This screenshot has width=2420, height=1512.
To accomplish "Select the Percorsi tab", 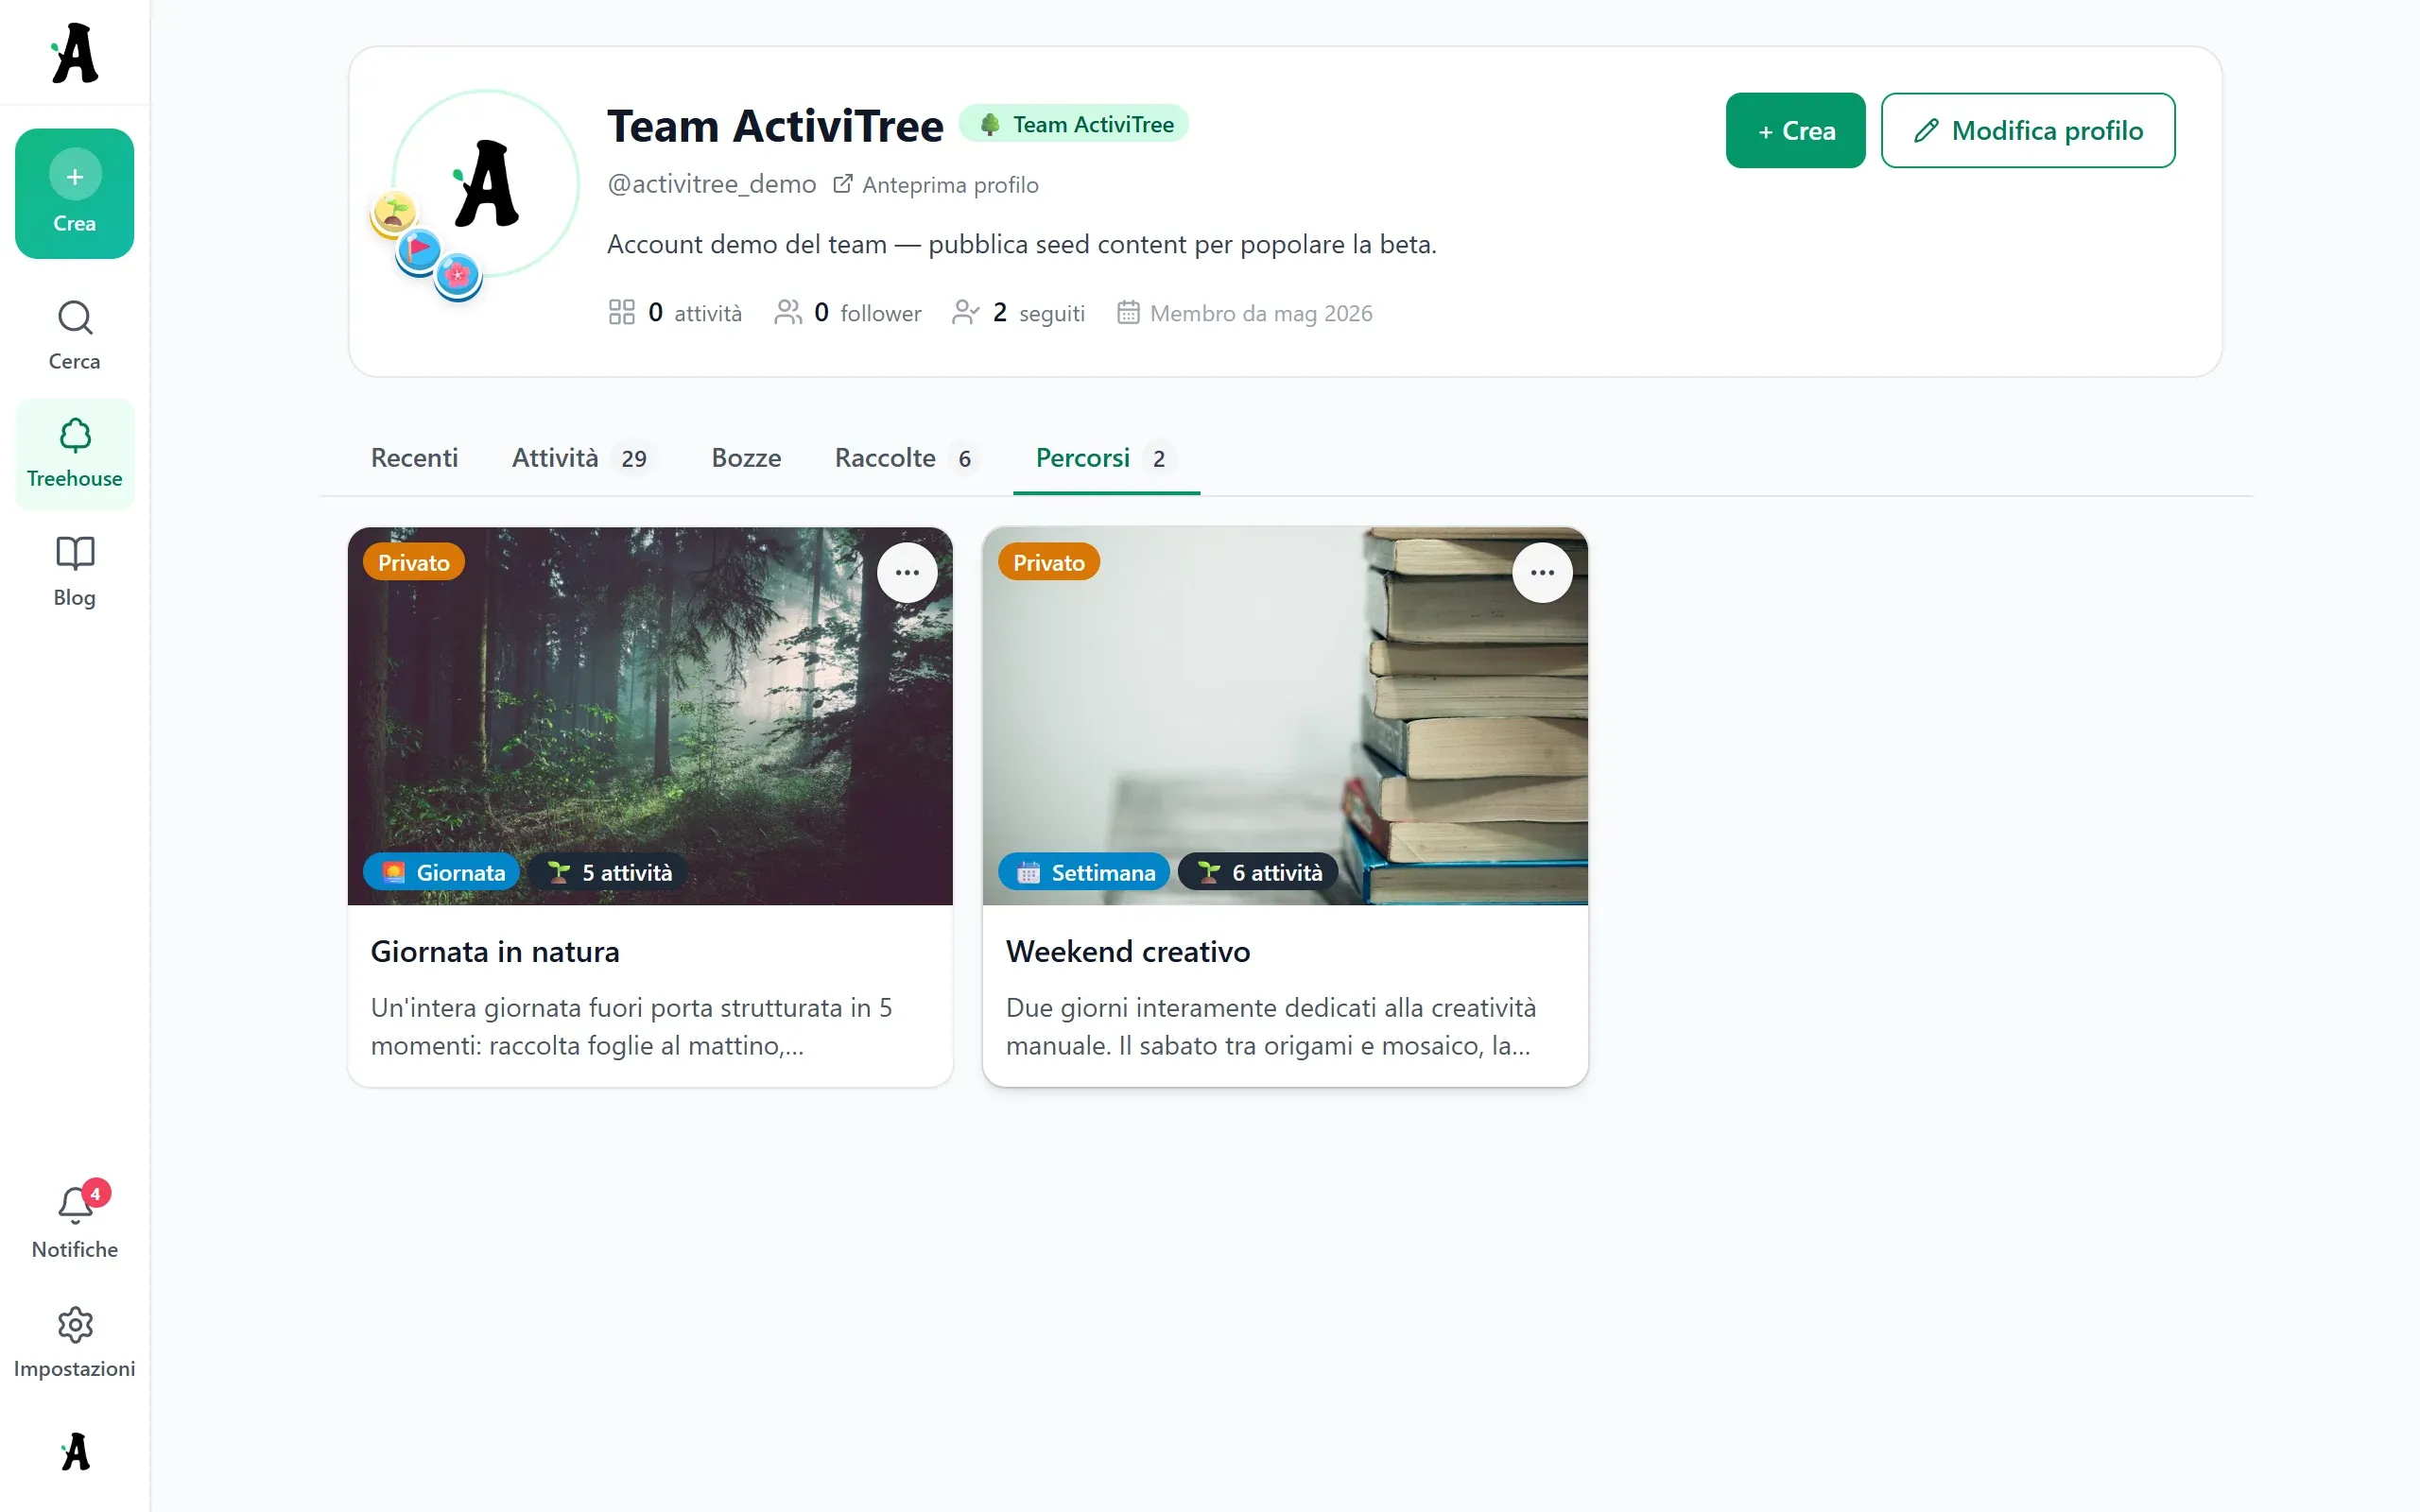I will click(x=1106, y=458).
